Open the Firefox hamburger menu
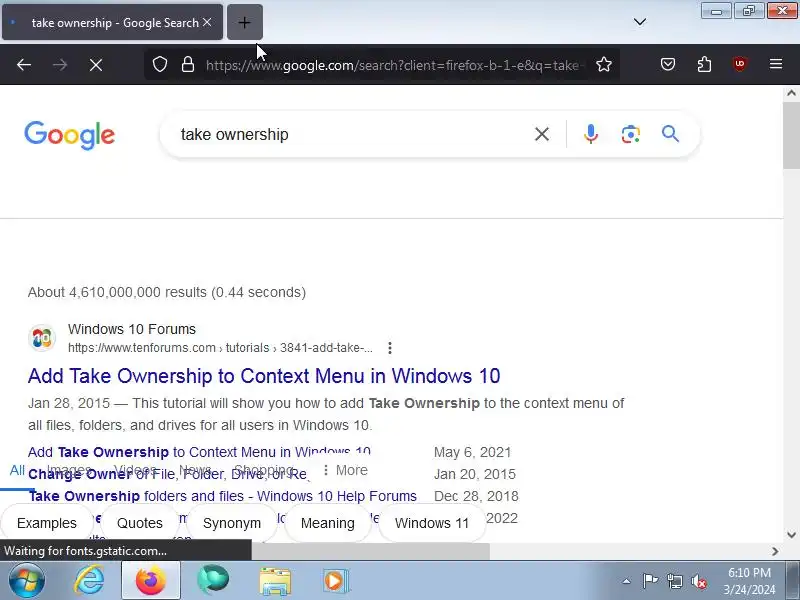The height and width of the screenshot is (600, 800). [x=776, y=64]
